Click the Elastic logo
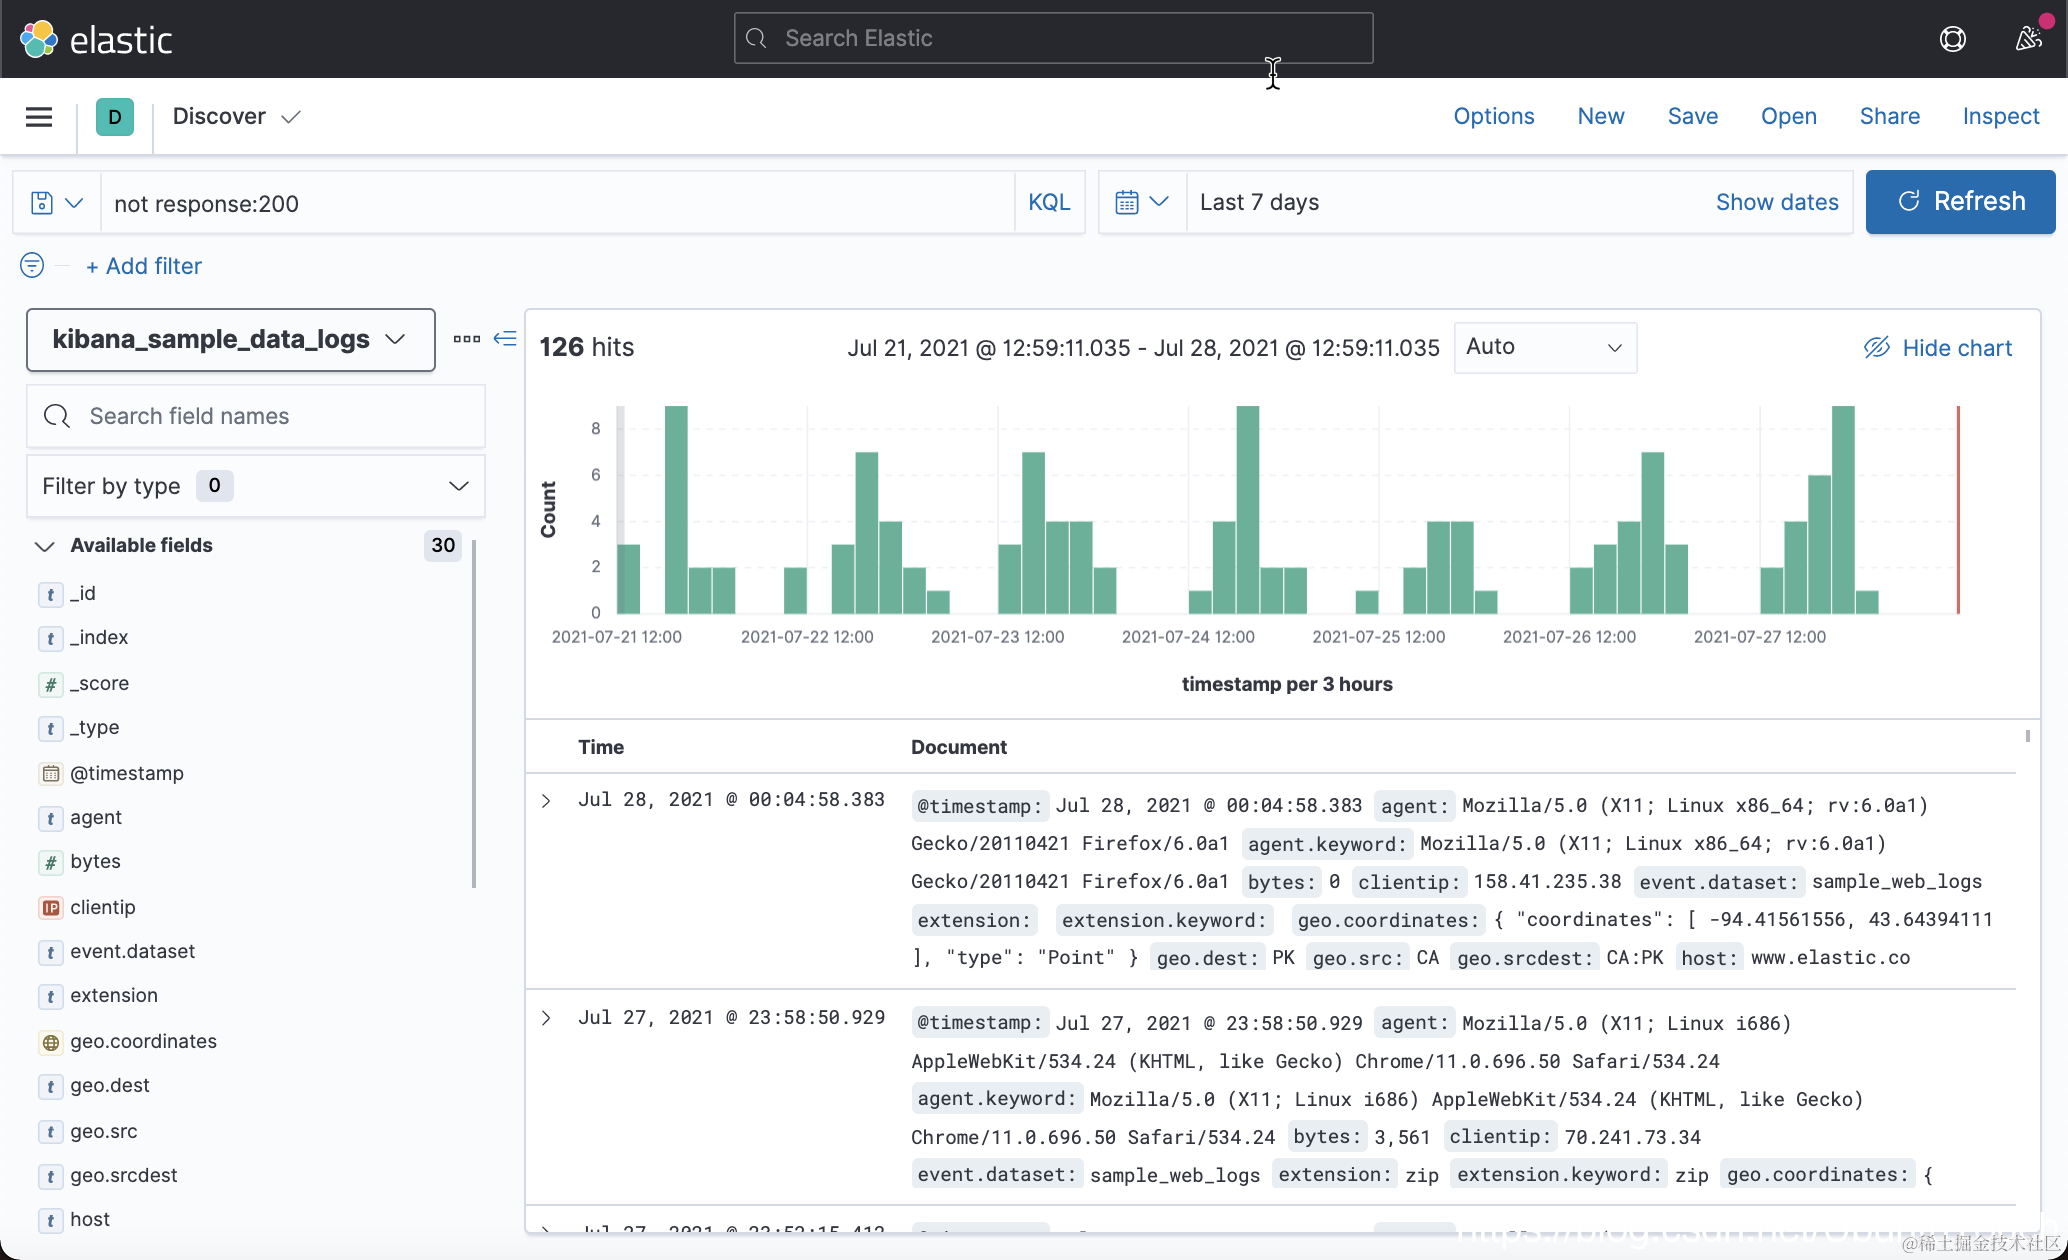Screen dimensions: 2068x1260 pyautogui.click(x=96, y=39)
